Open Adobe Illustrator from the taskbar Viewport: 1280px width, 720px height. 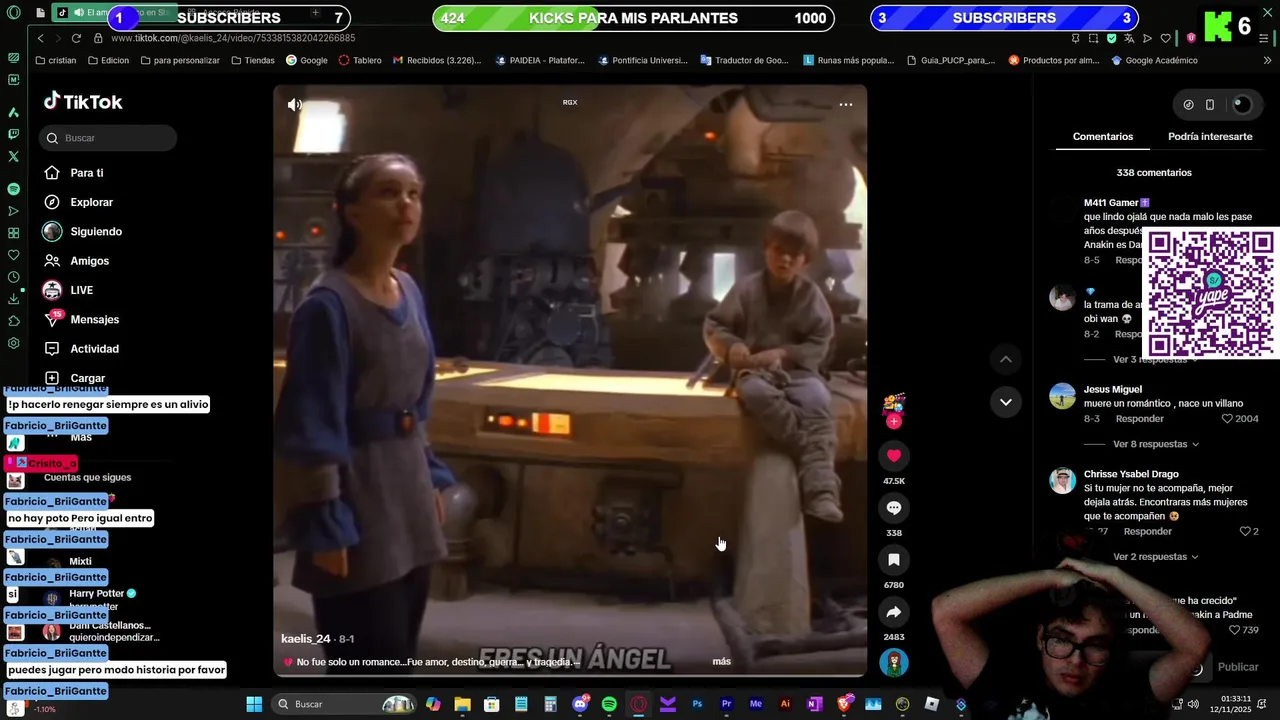coord(785,704)
